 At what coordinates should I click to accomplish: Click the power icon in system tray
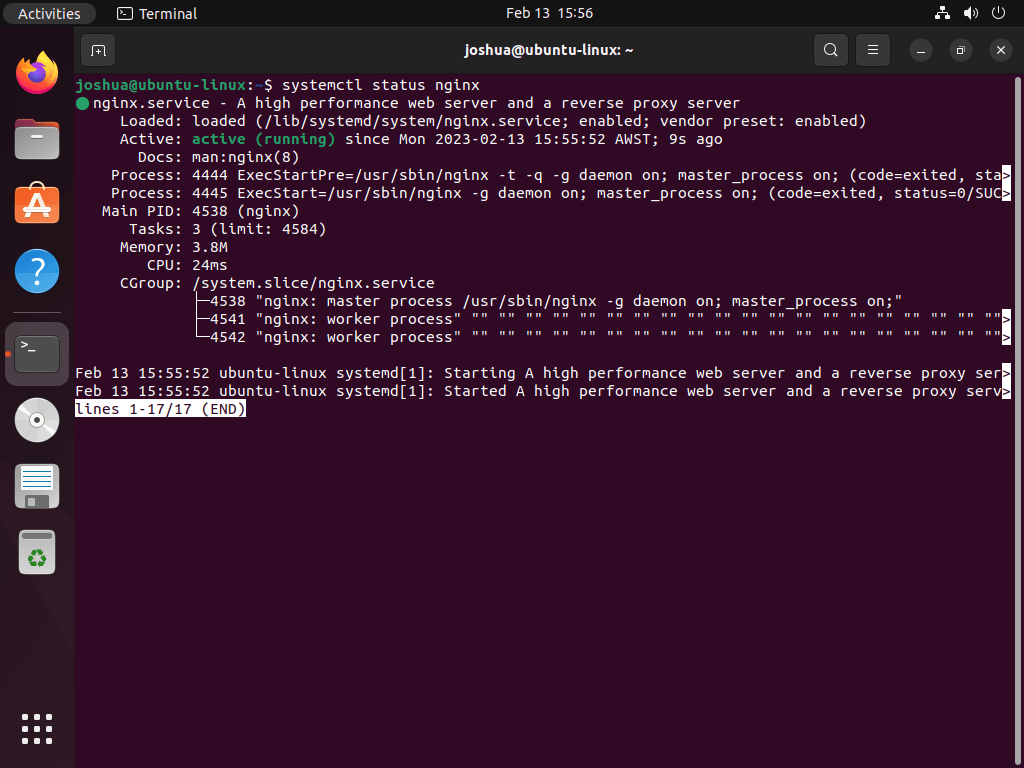pyautogui.click(x=997, y=13)
